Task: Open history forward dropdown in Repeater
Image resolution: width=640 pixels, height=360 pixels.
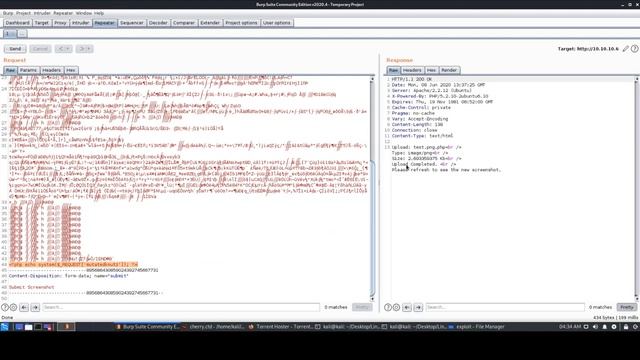Action: click(84, 49)
